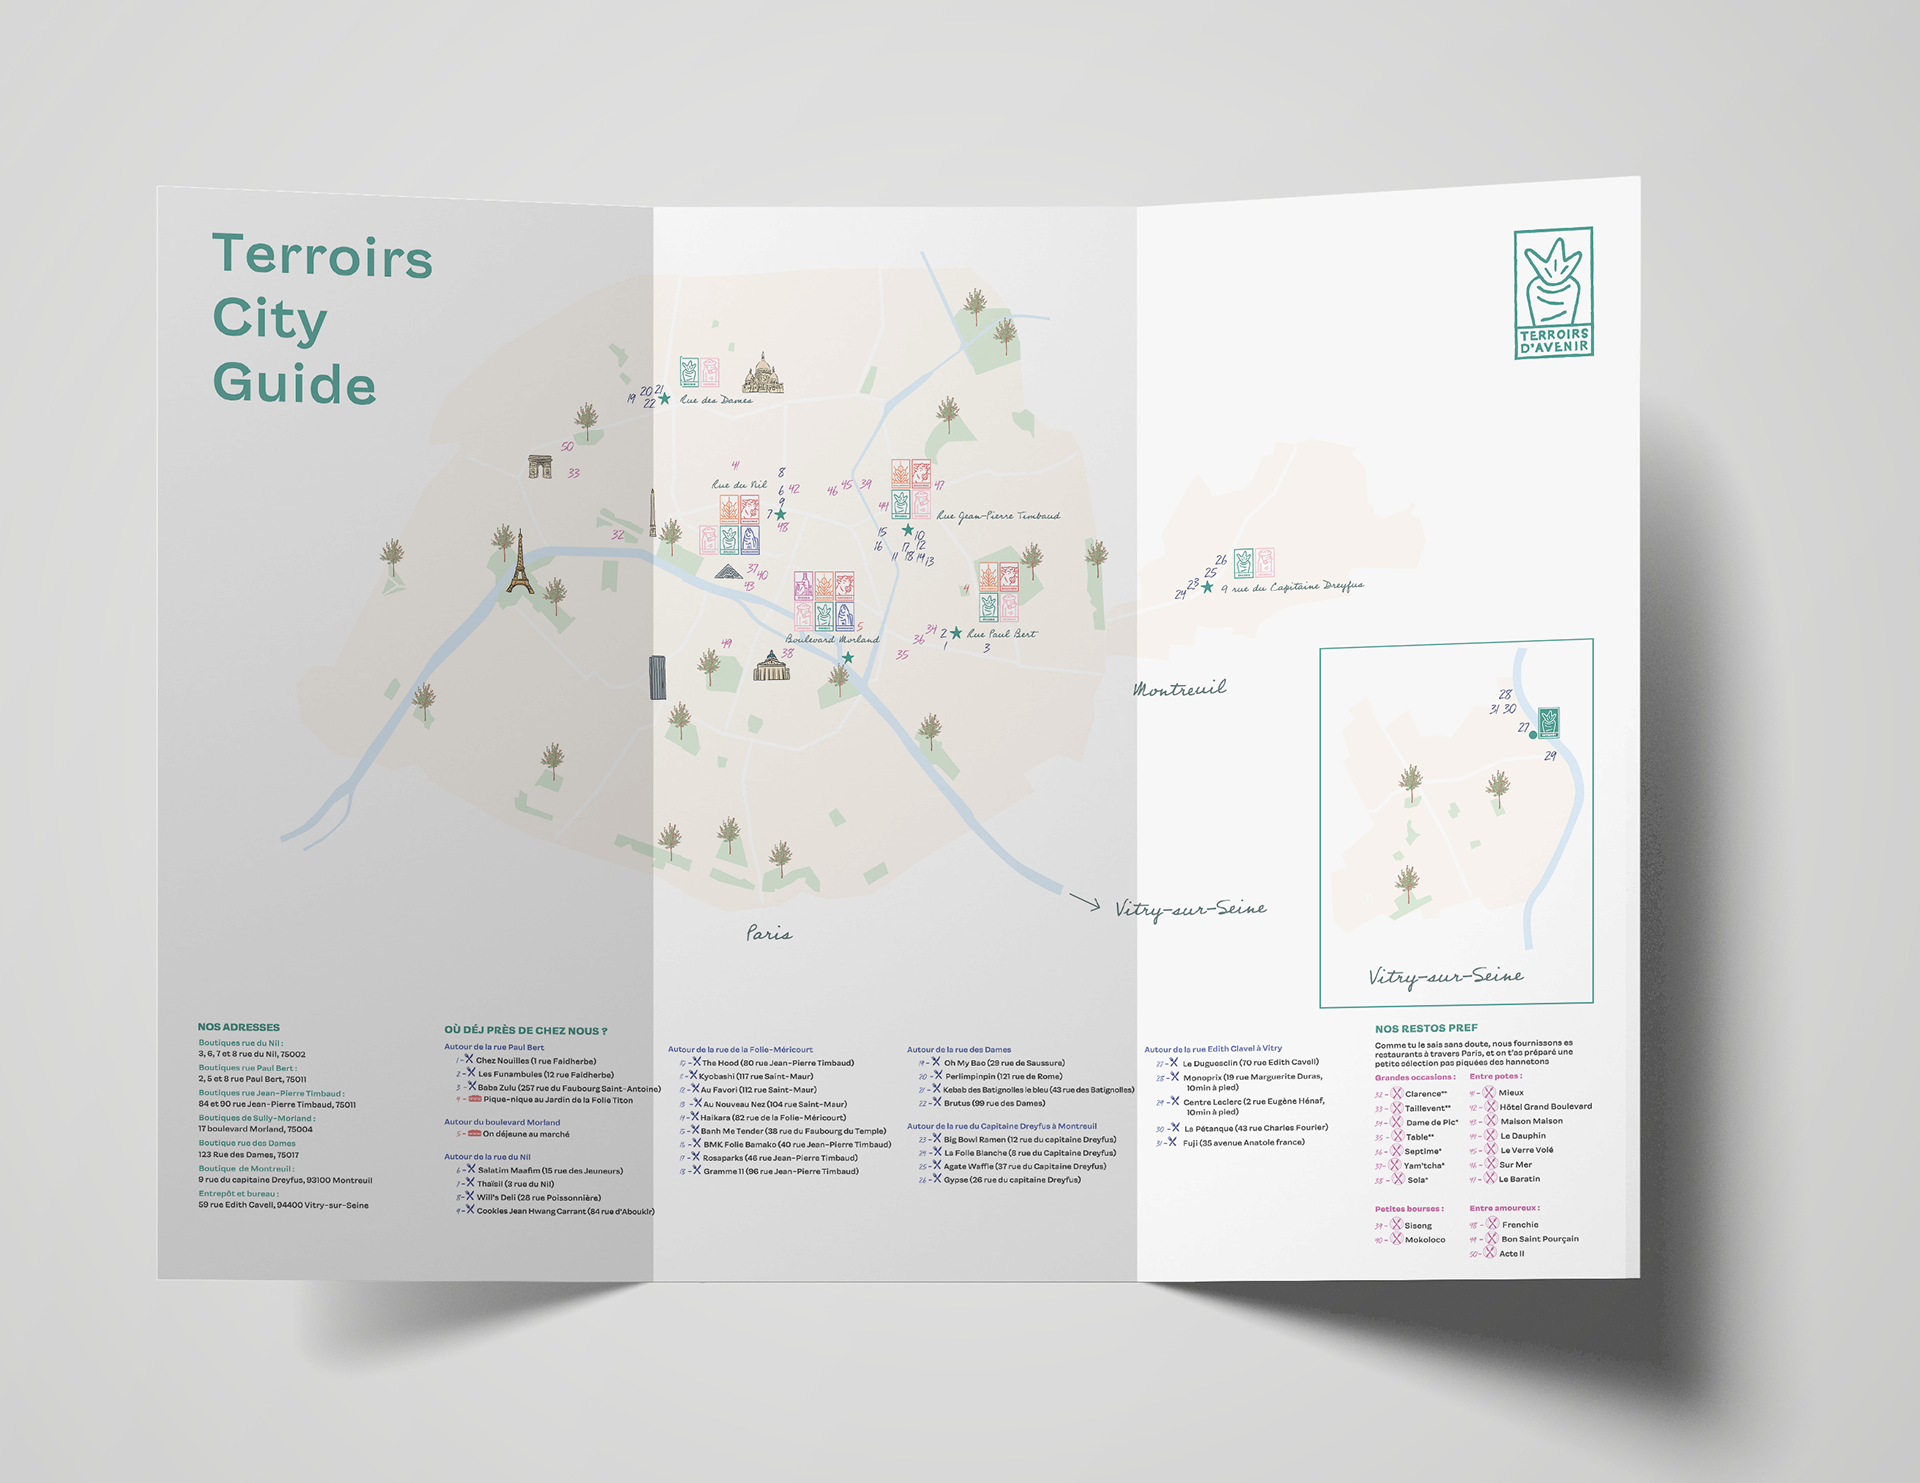Click 'Will's Deli (28 rue Poissonnière)' entry
Screen dimensions: 1920x1483
(x=539, y=1197)
